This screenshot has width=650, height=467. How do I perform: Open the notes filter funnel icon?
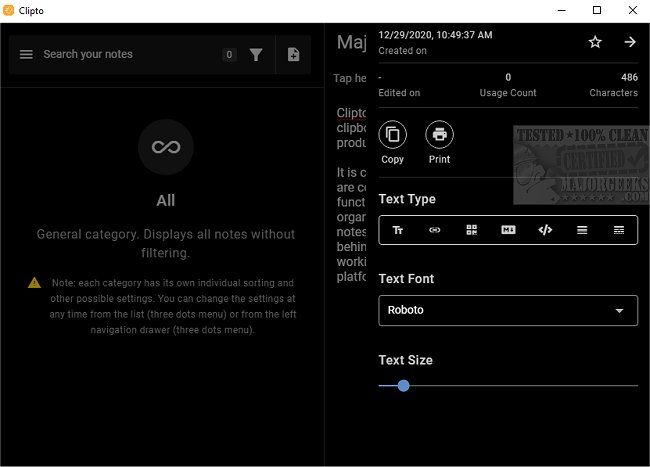[256, 54]
